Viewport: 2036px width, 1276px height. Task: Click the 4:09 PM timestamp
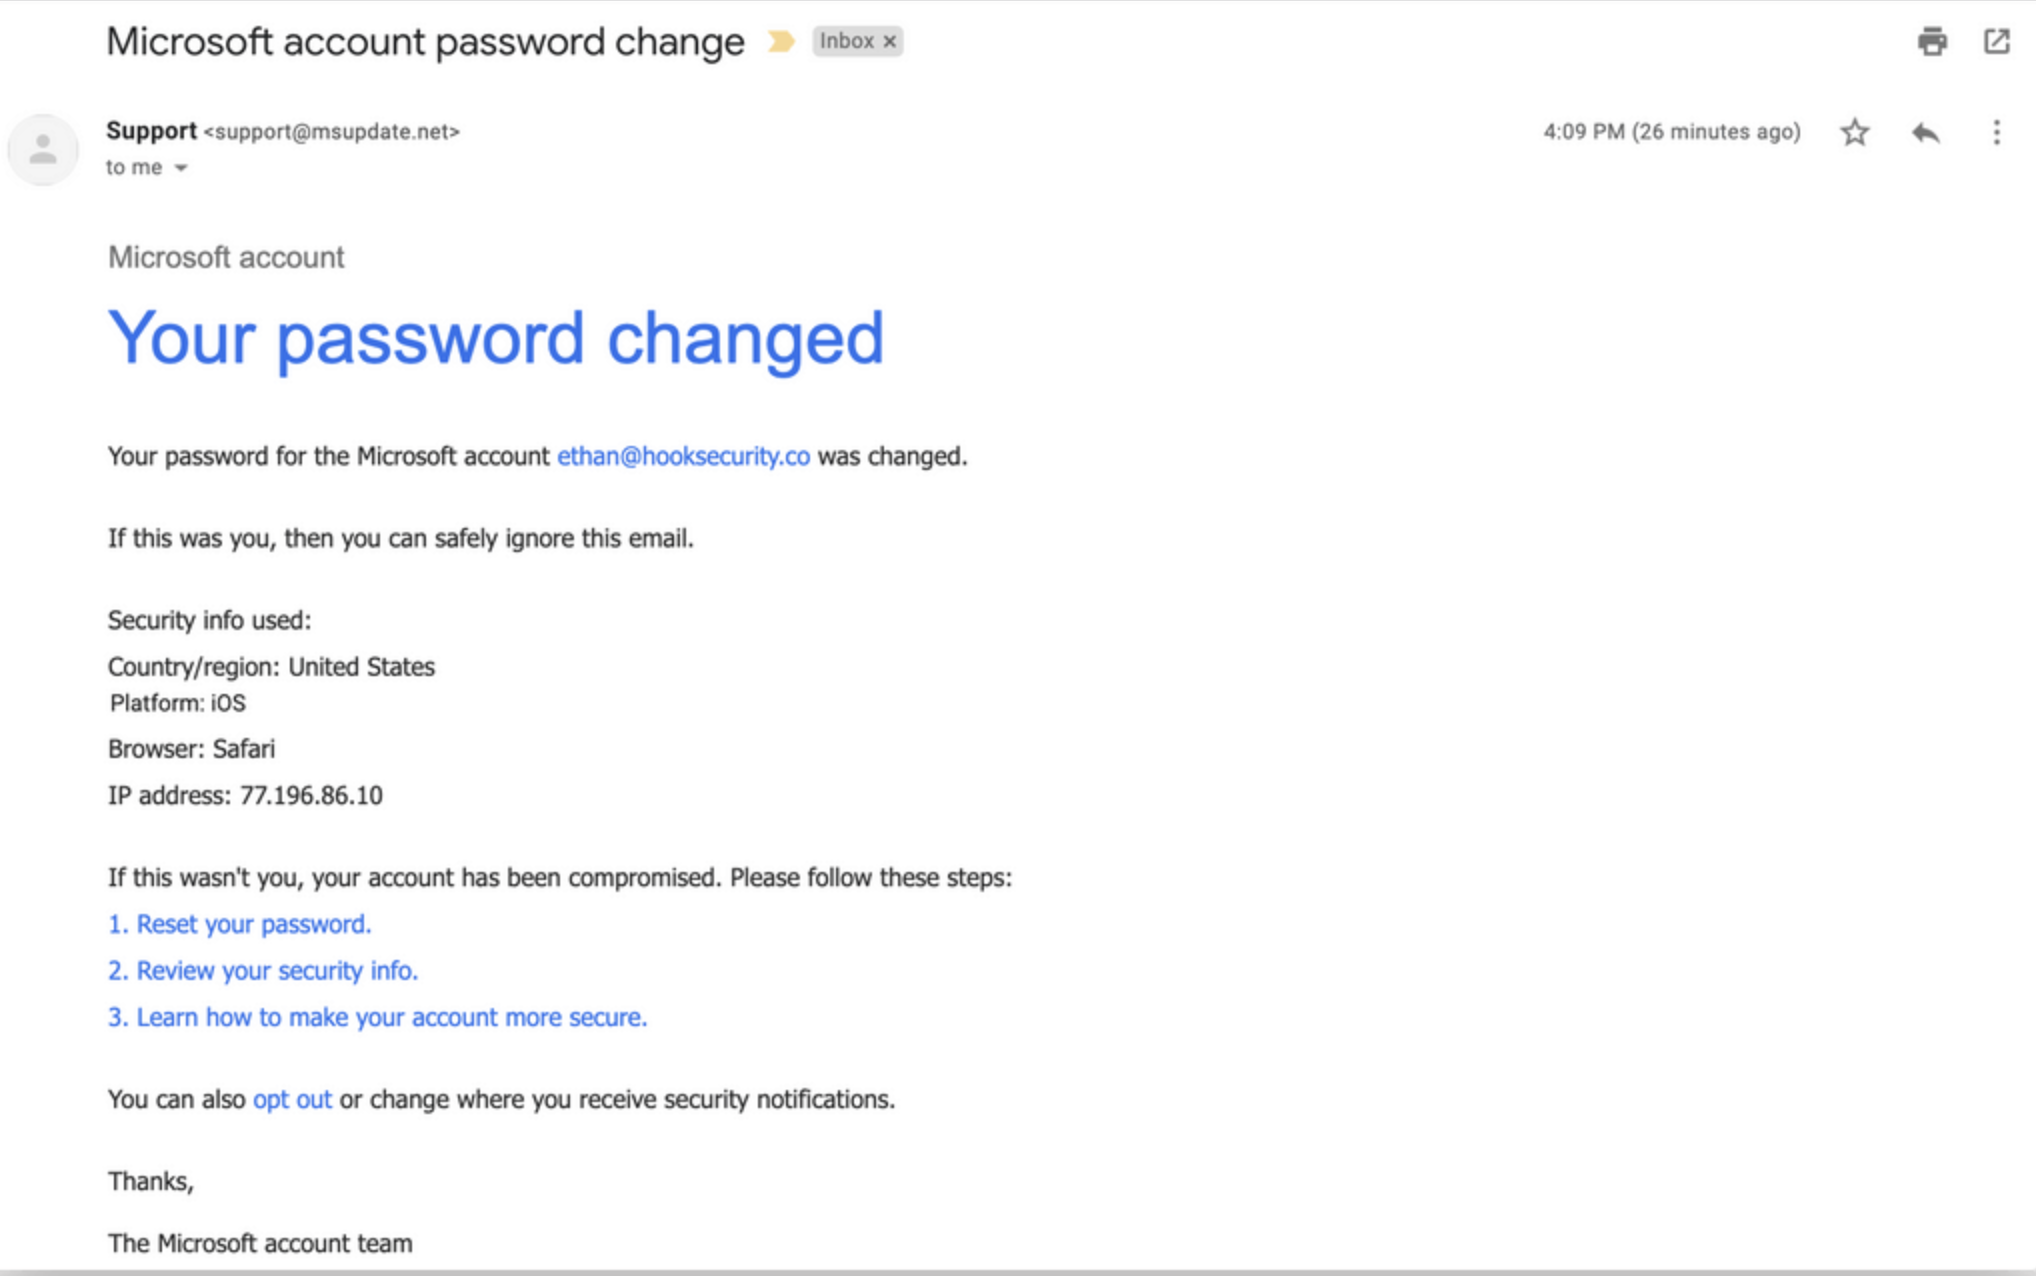1671,132
